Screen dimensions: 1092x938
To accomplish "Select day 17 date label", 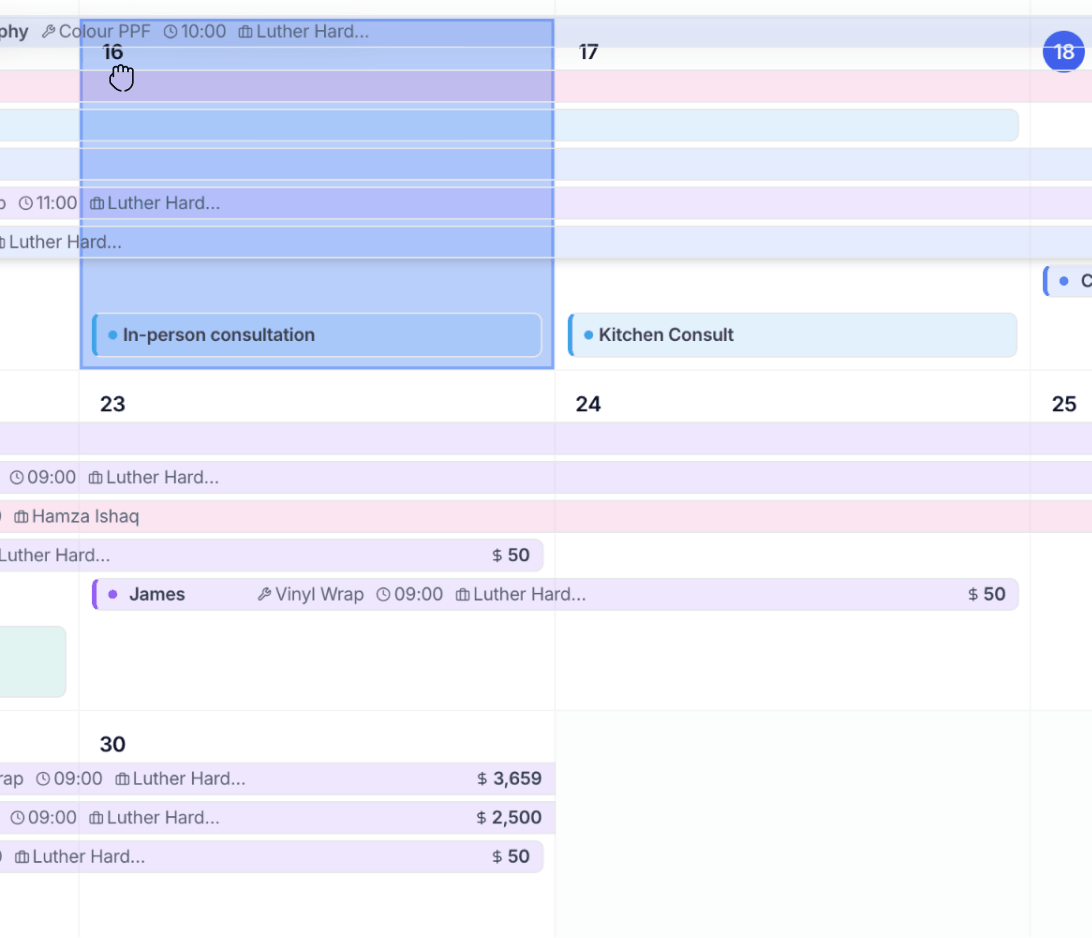I will 588,52.
